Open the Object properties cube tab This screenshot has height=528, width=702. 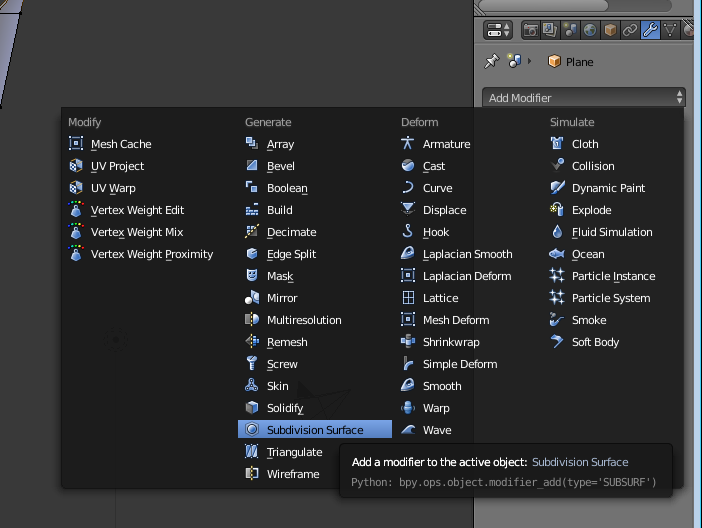(610, 30)
